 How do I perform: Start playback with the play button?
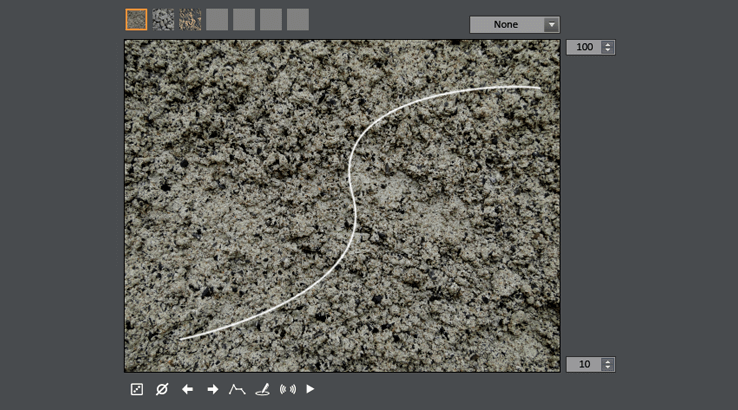click(x=310, y=389)
